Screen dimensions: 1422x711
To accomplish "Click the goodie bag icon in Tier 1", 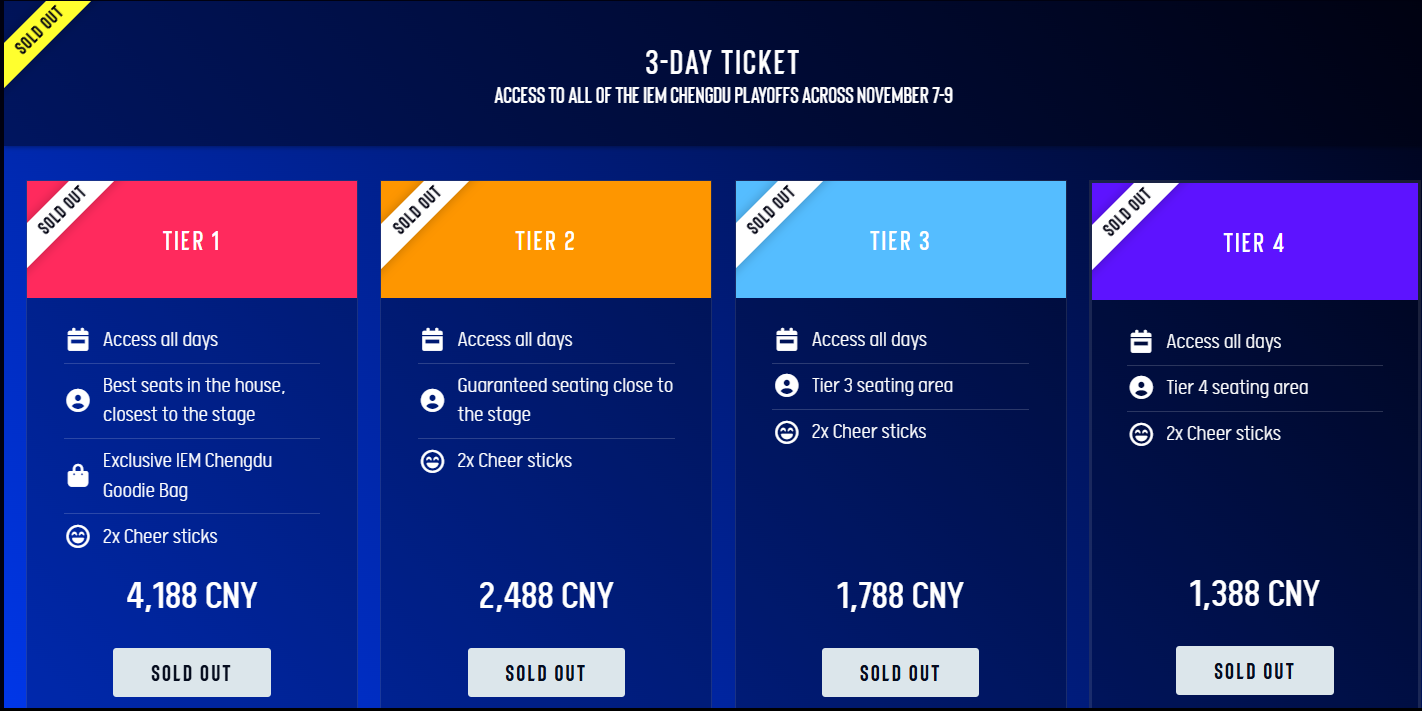I will point(78,476).
